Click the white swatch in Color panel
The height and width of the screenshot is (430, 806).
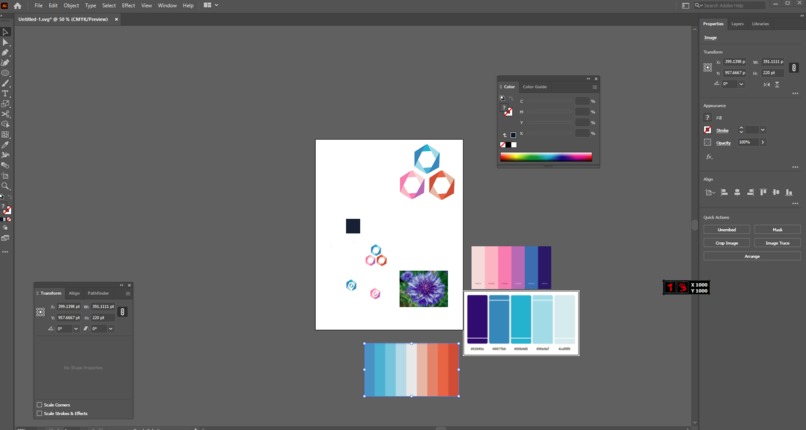tap(514, 145)
